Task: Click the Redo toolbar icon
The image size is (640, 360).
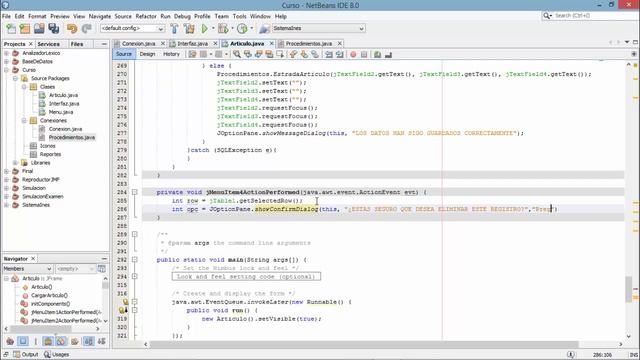Action: (x=86, y=29)
